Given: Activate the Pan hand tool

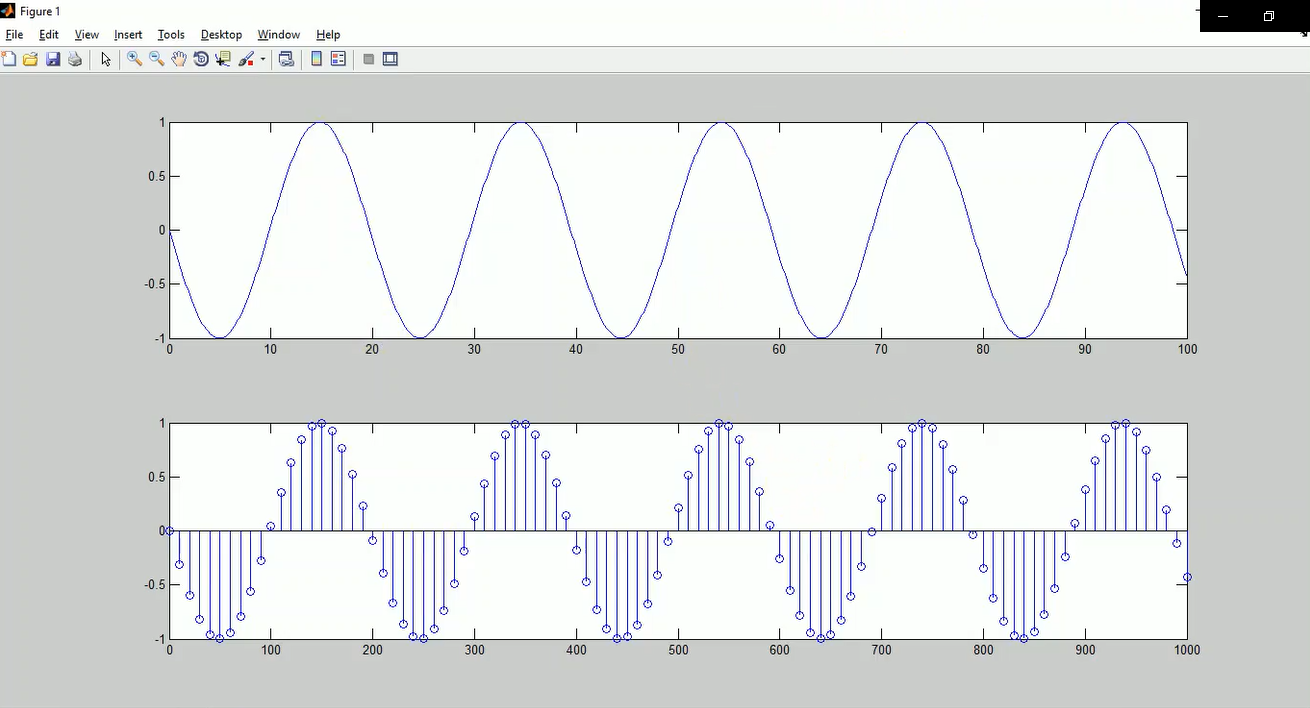Looking at the screenshot, I should coord(179,59).
